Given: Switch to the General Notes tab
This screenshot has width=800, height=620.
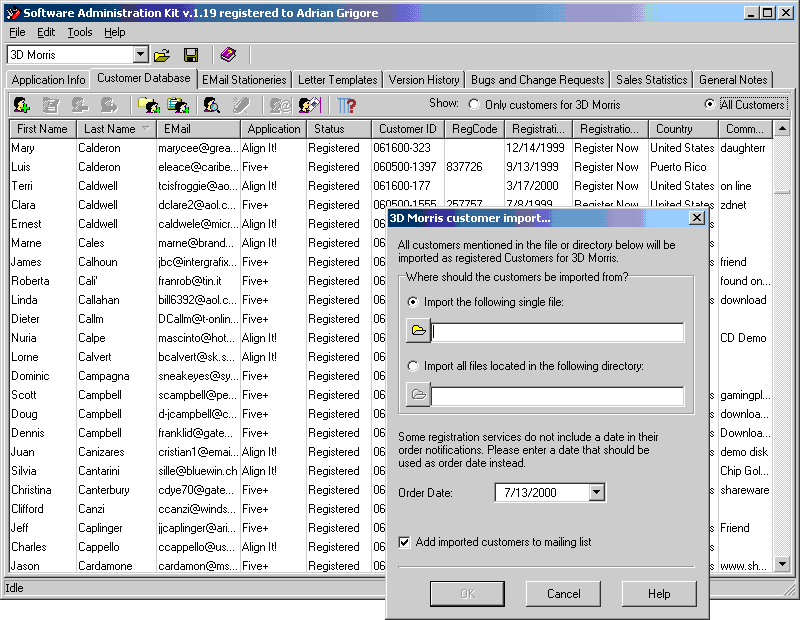Looking at the screenshot, I should click(733, 80).
